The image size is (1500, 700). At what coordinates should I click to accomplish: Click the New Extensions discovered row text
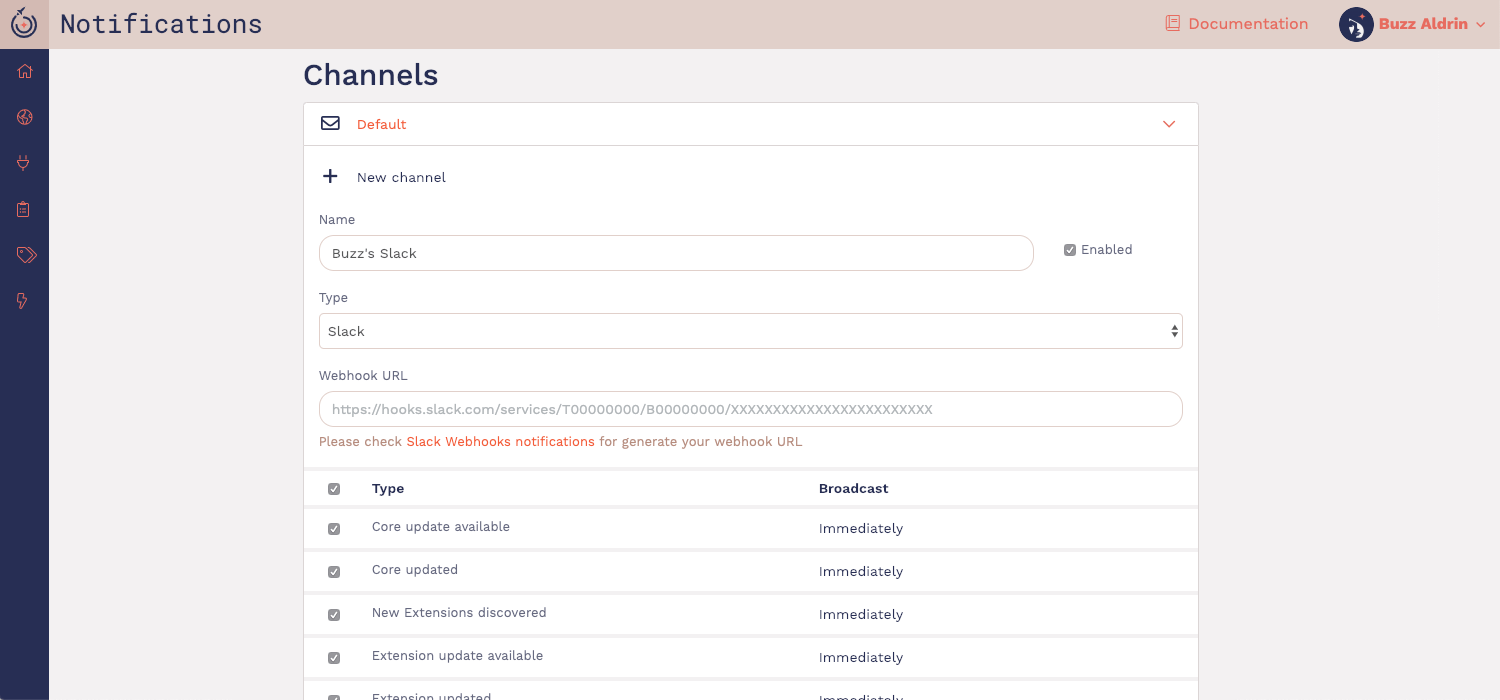coord(459,613)
